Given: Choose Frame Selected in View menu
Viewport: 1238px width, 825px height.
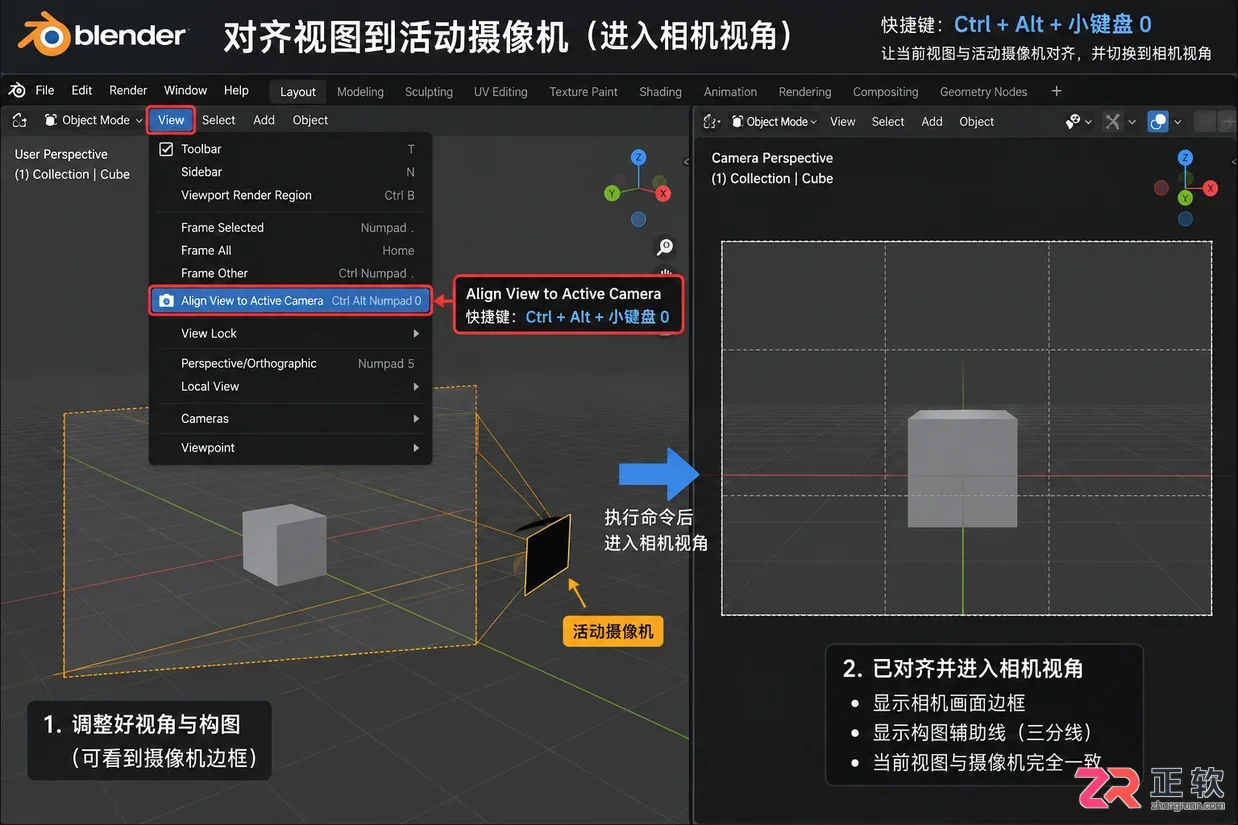Looking at the screenshot, I should (x=290, y=228).
